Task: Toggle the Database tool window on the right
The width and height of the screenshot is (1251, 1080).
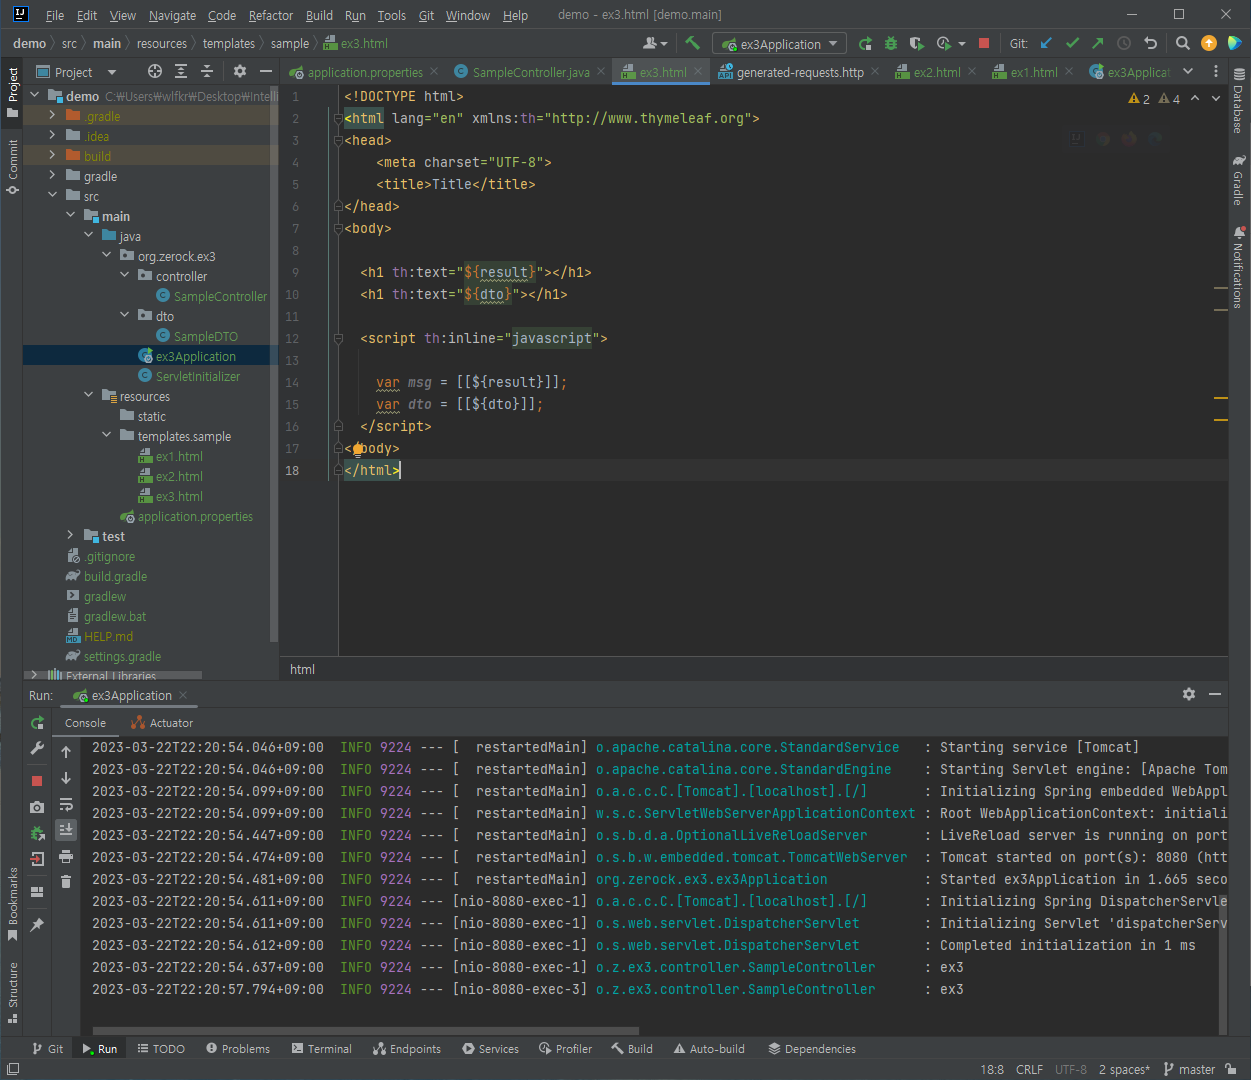Action: point(1239,101)
